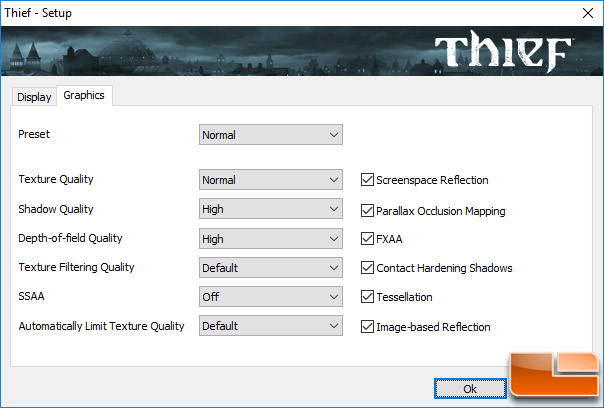Select the Graphics tab
This screenshot has height=408, width=604.
tap(84, 95)
